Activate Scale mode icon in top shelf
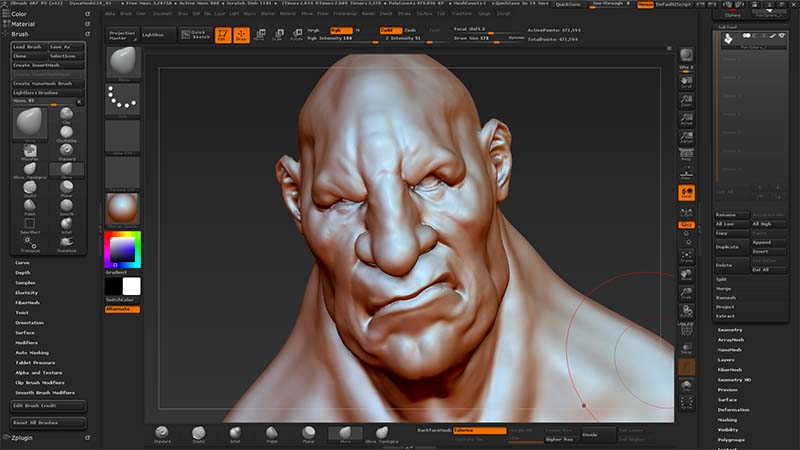The width and height of the screenshot is (800, 450). [x=279, y=35]
